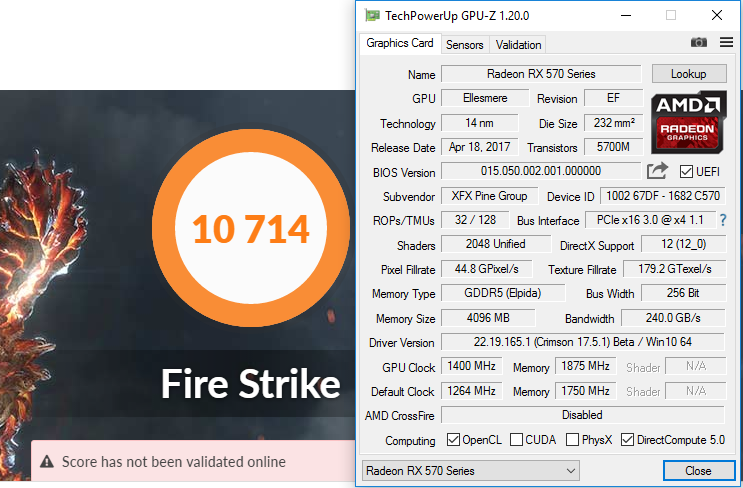The height and width of the screenshot is (488, 743).
Task: Toggle the DirectCompute 5.0 checkbox
Action: click(627, 440)
